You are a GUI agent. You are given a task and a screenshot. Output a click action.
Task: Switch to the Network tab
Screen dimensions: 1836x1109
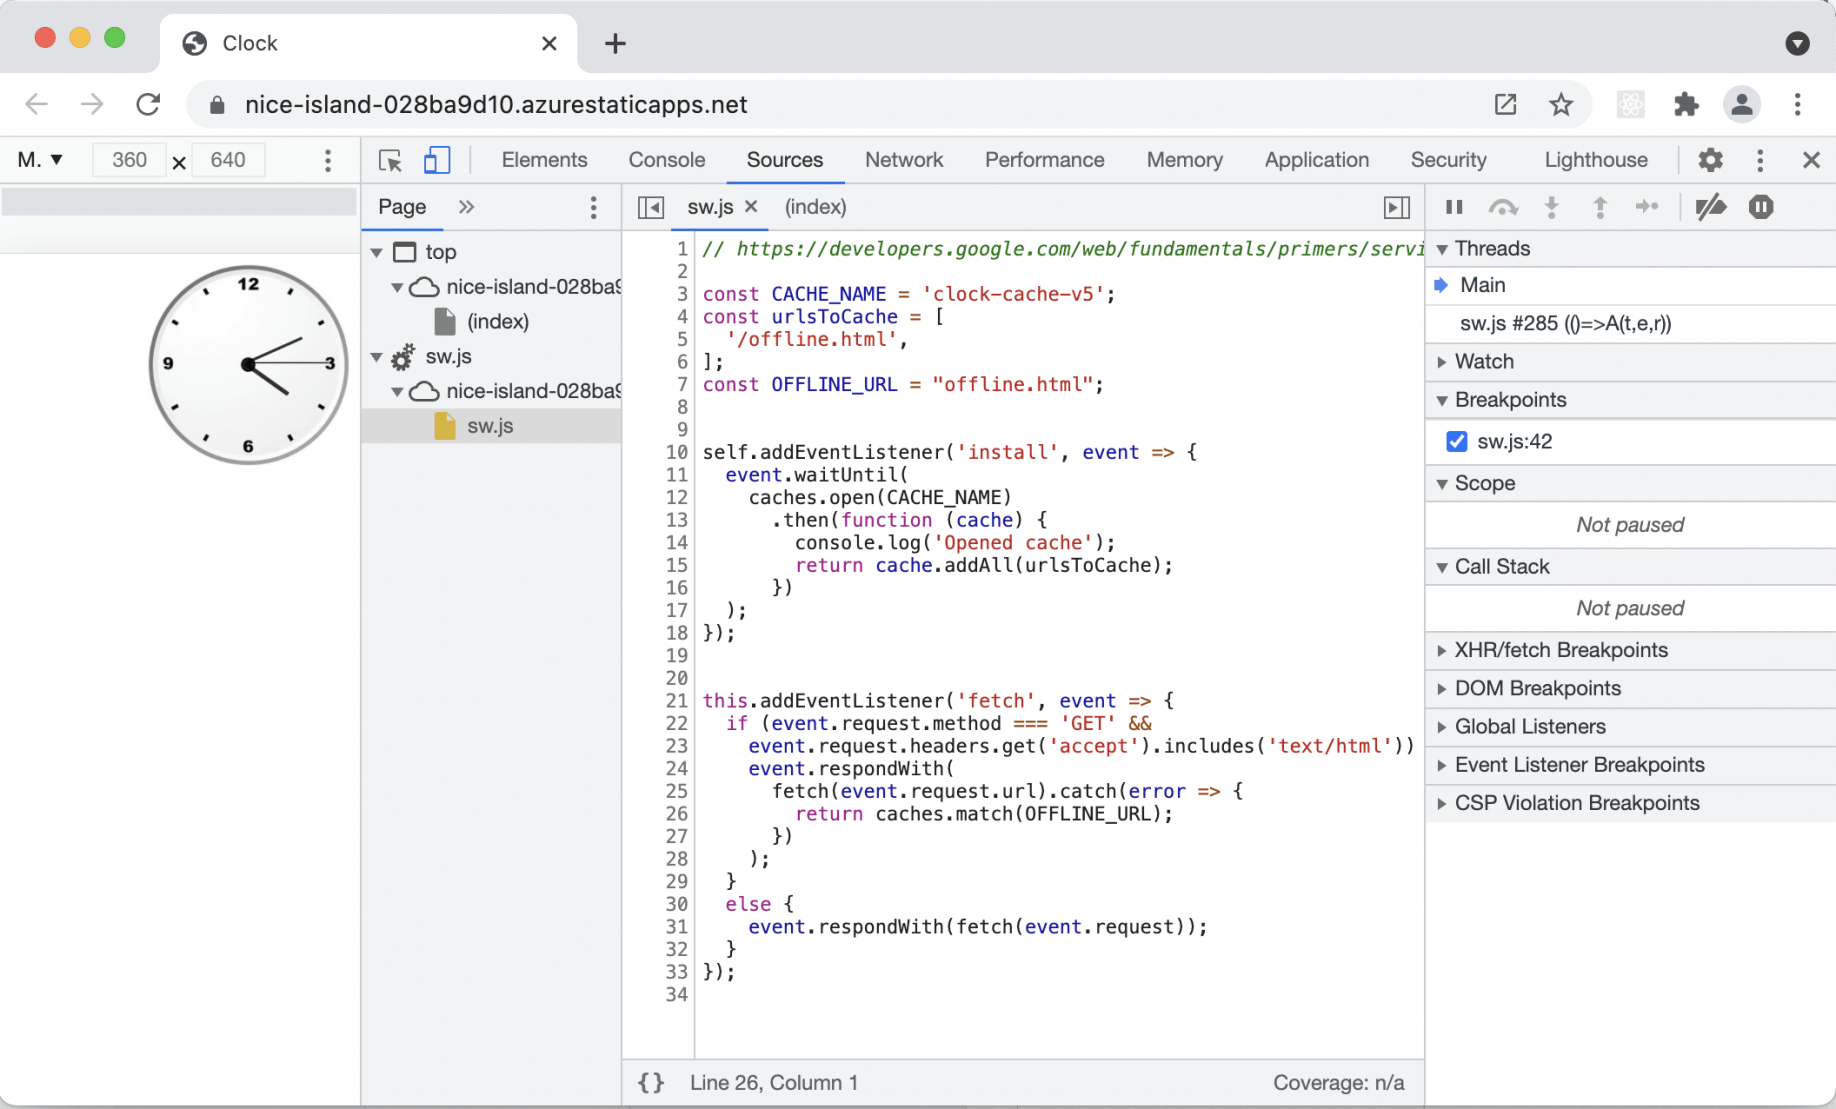pos(903,160)
